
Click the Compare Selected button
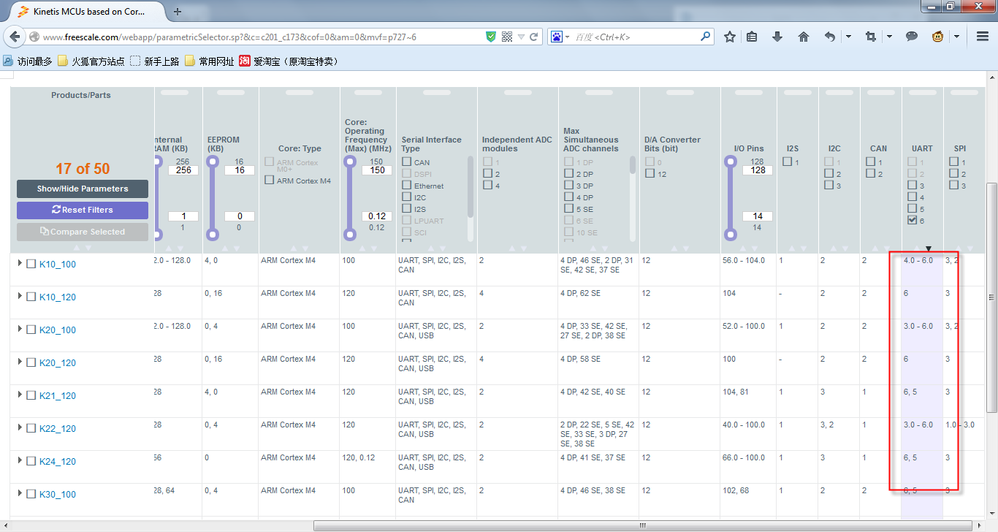tap(82, 232)
